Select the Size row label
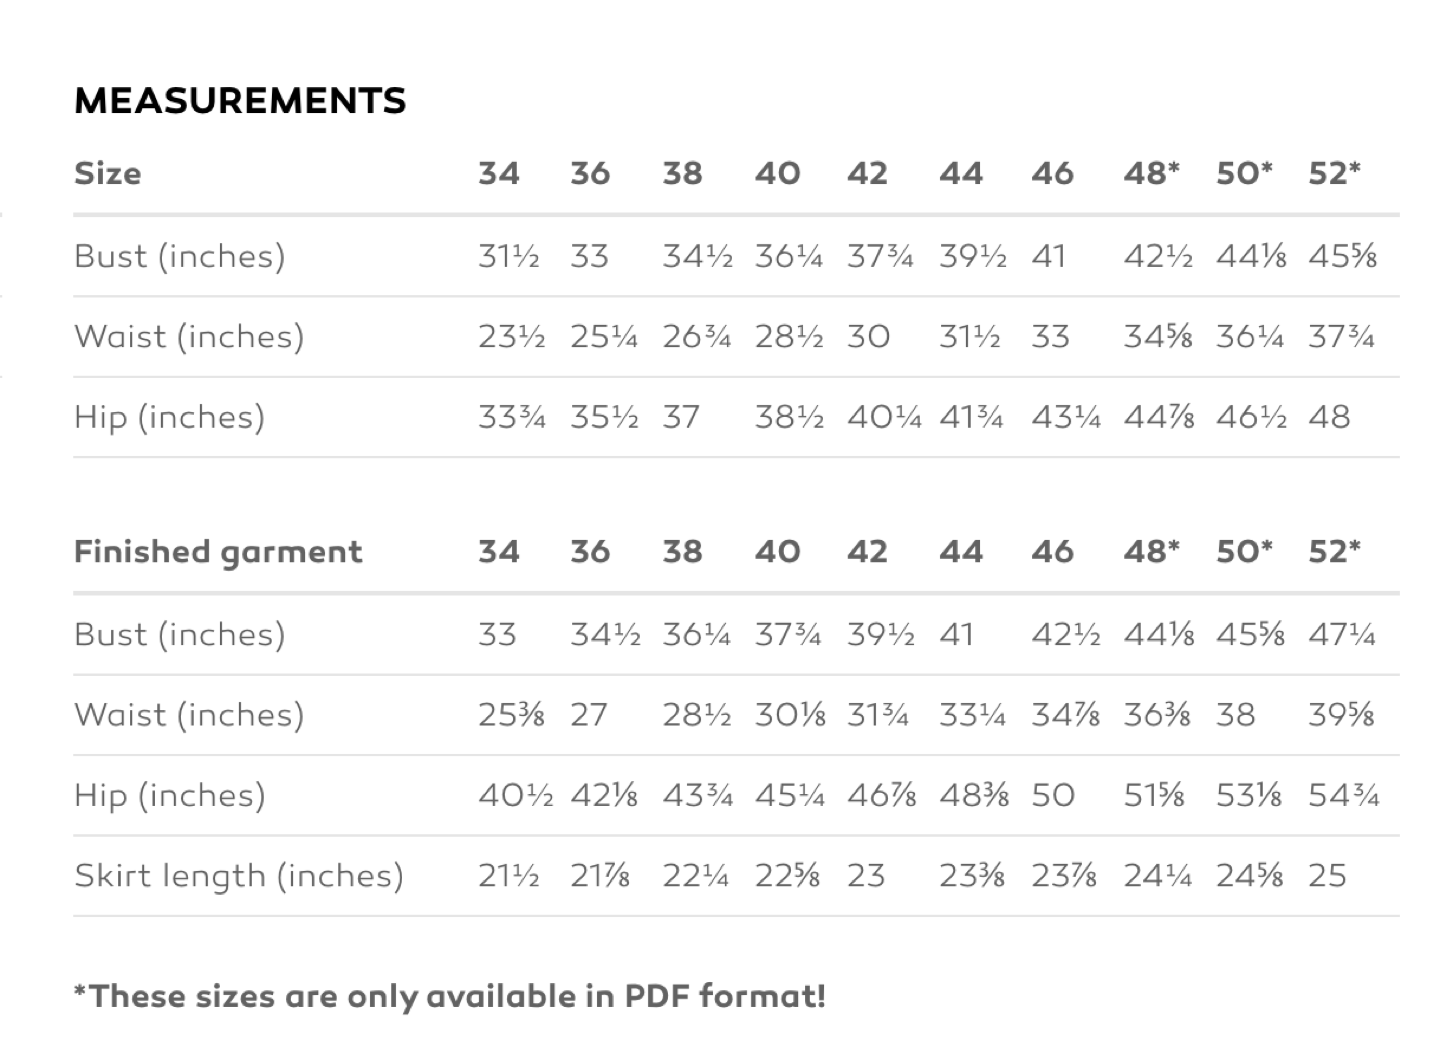 coord(107,173)
